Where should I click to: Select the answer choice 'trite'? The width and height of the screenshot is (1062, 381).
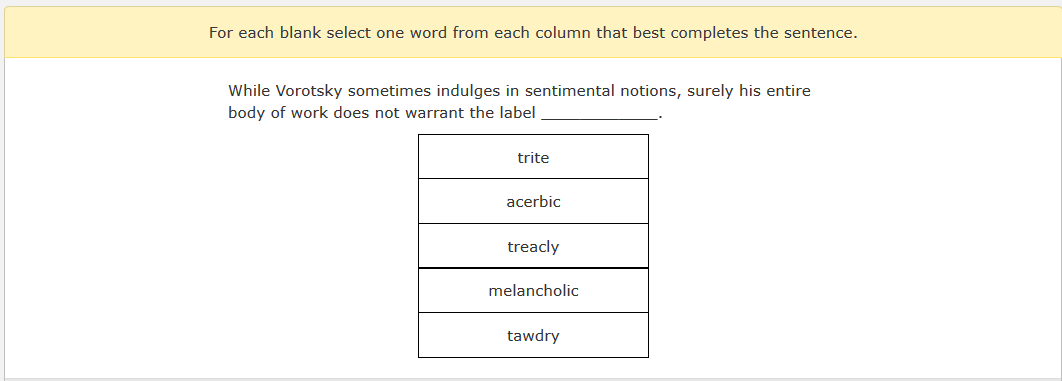[x=533, y=157]
